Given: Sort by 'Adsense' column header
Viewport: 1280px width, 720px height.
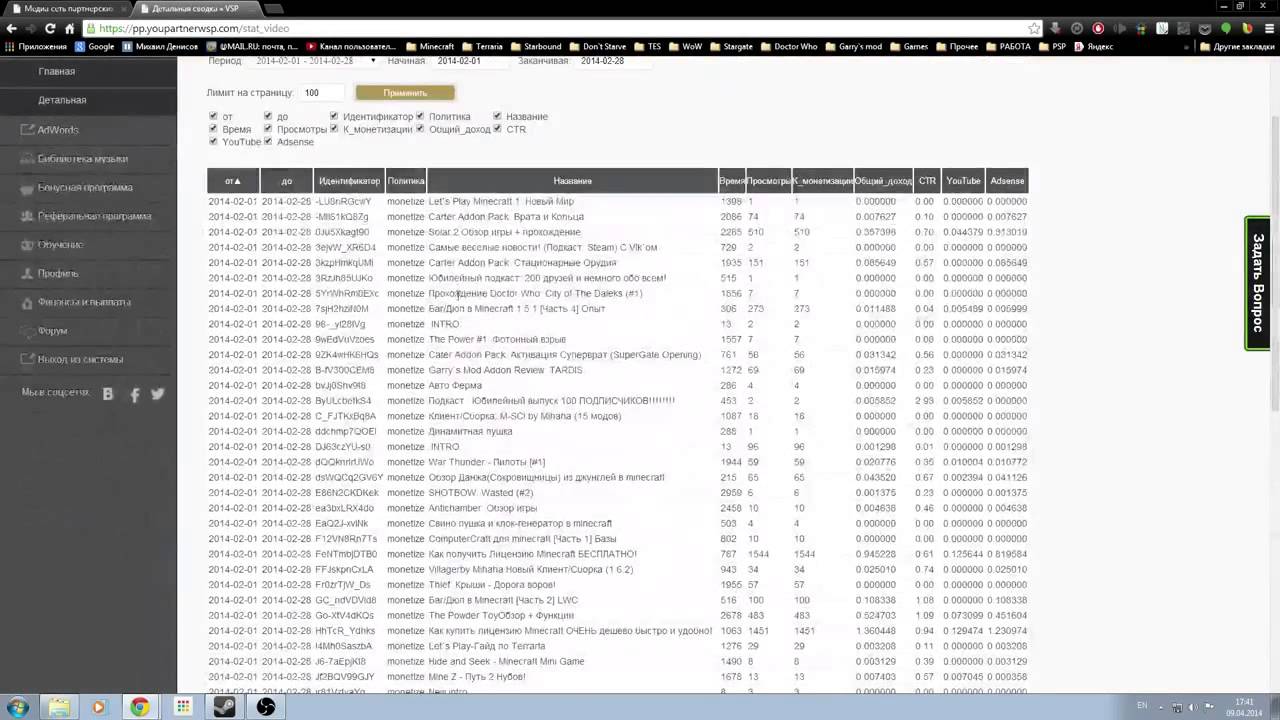Looking at the screenshot, I should 1007,181.
